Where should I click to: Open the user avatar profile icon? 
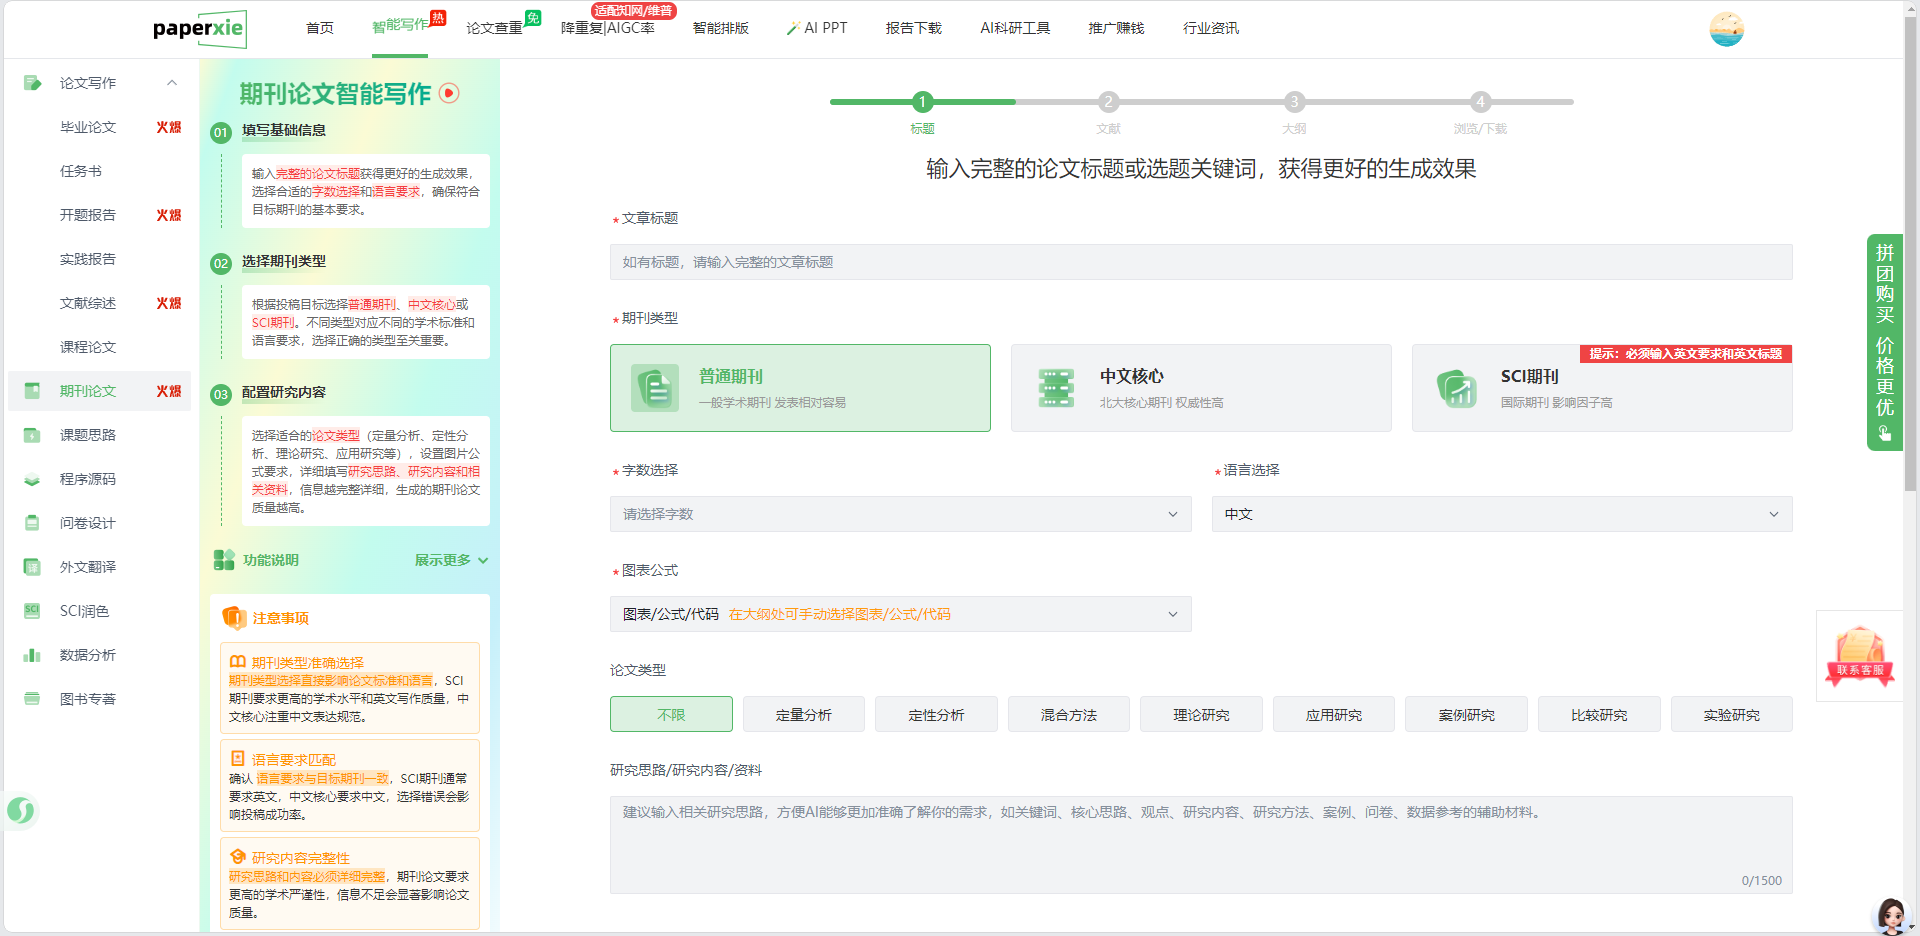coord(1726,29)
